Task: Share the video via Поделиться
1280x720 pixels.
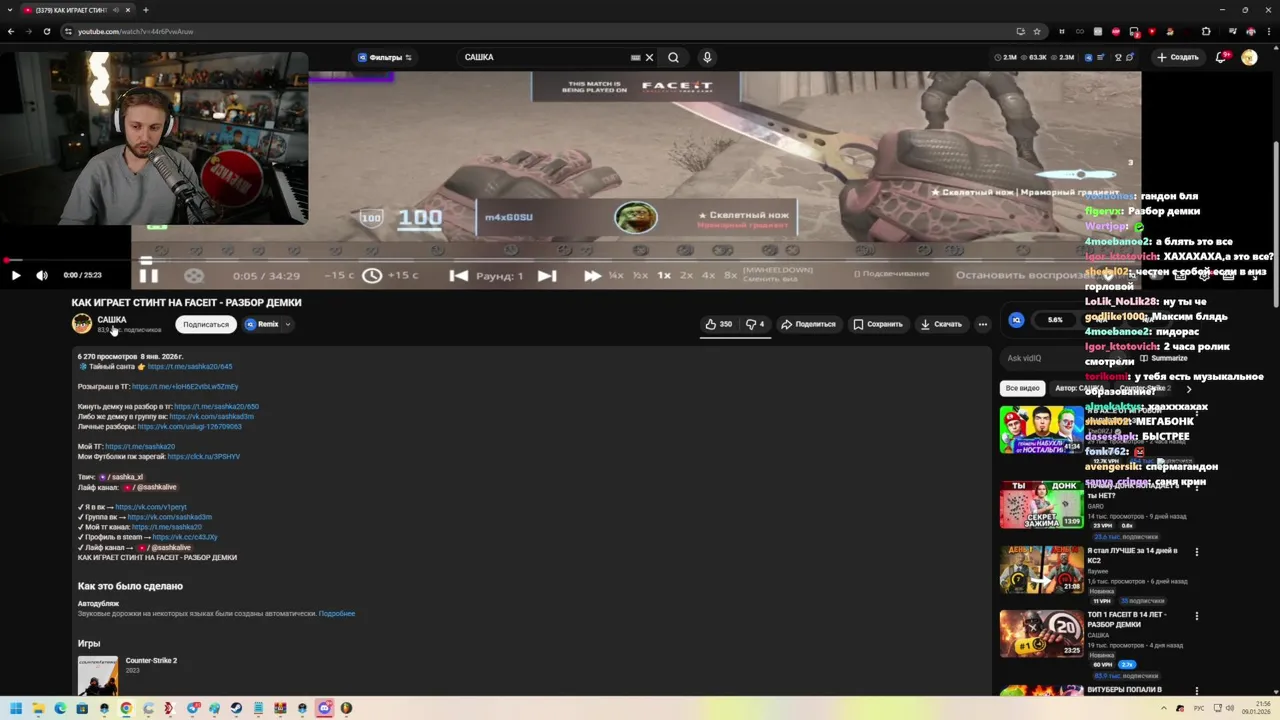Action: [808, 324]
